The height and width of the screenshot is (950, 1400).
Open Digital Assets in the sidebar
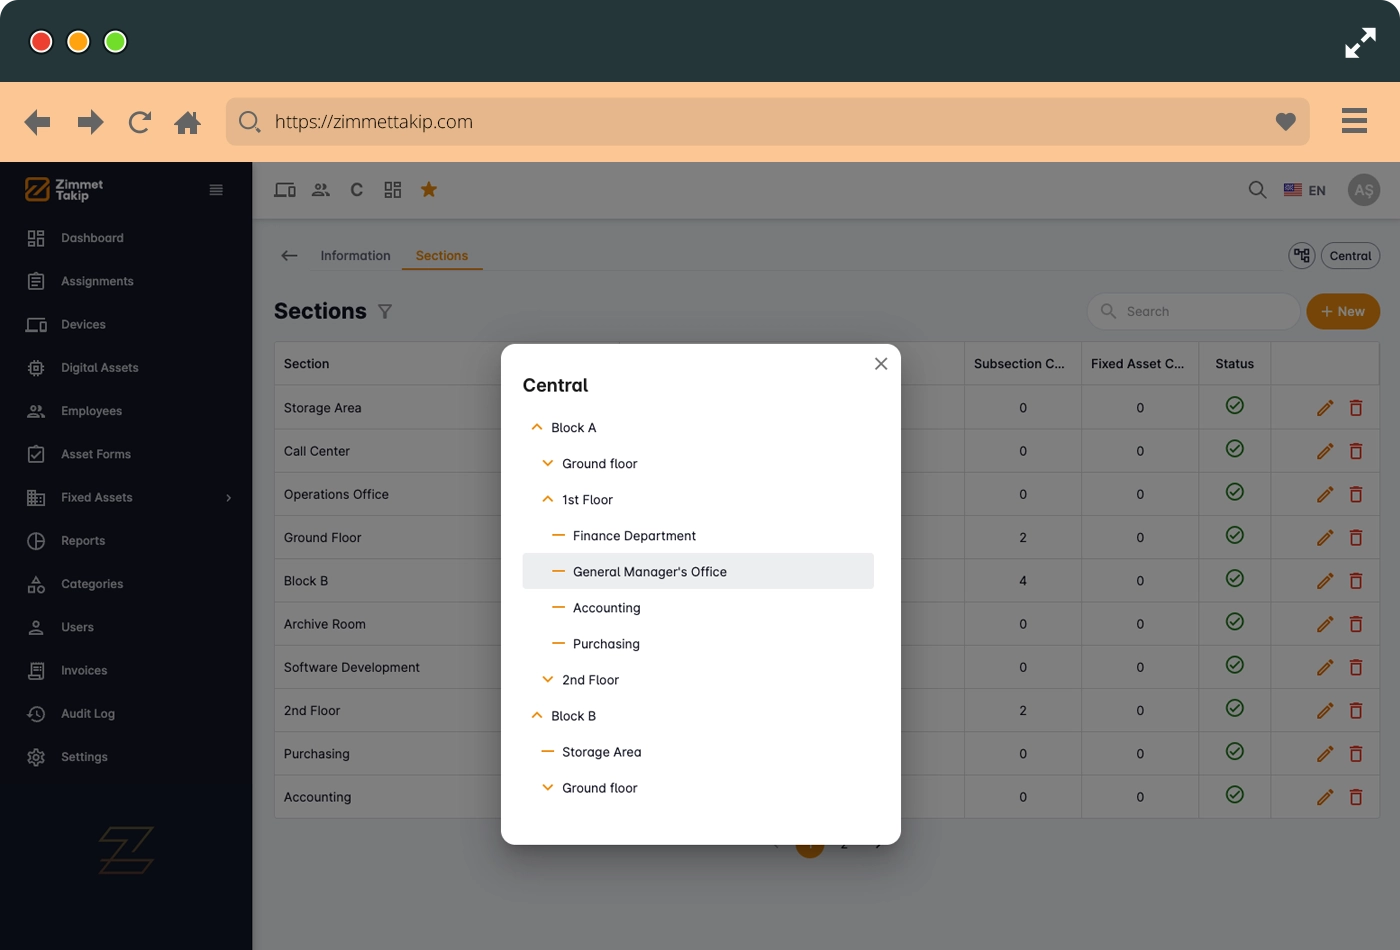99,367
